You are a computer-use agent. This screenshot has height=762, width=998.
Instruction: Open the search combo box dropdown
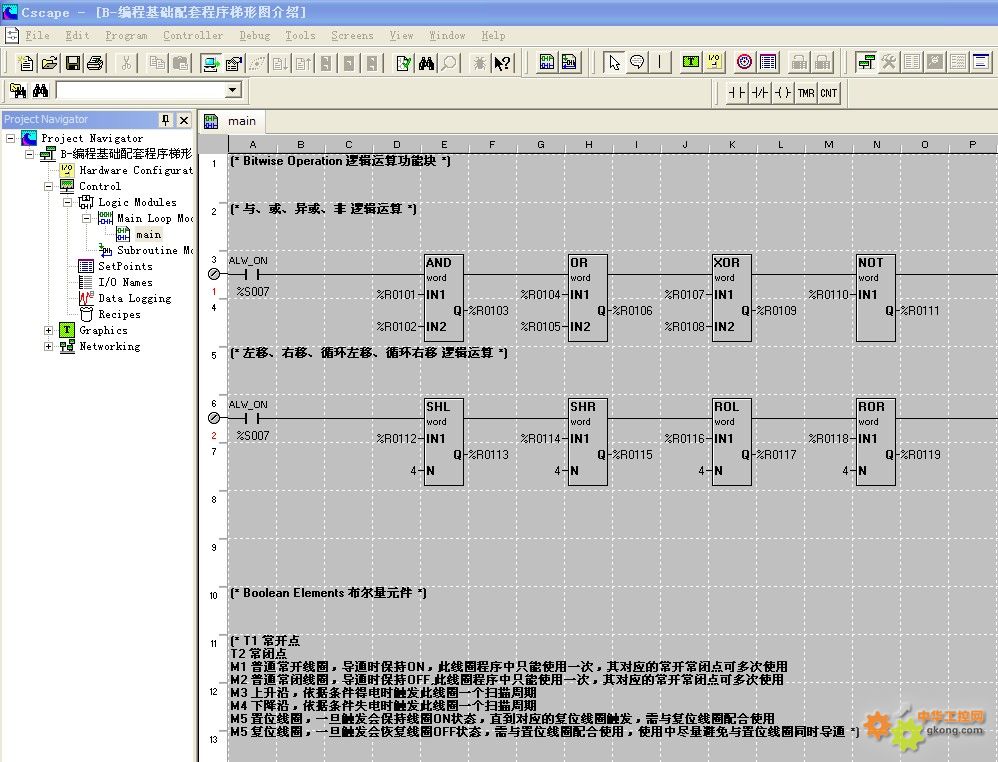click(233, 91)
